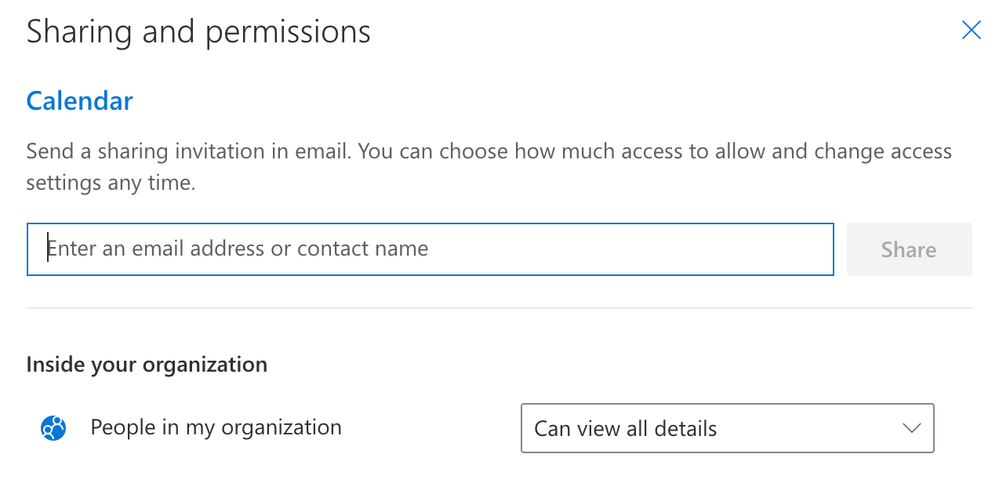
Task: Click the People in my organization icon
Action: (x=54, y=428)
